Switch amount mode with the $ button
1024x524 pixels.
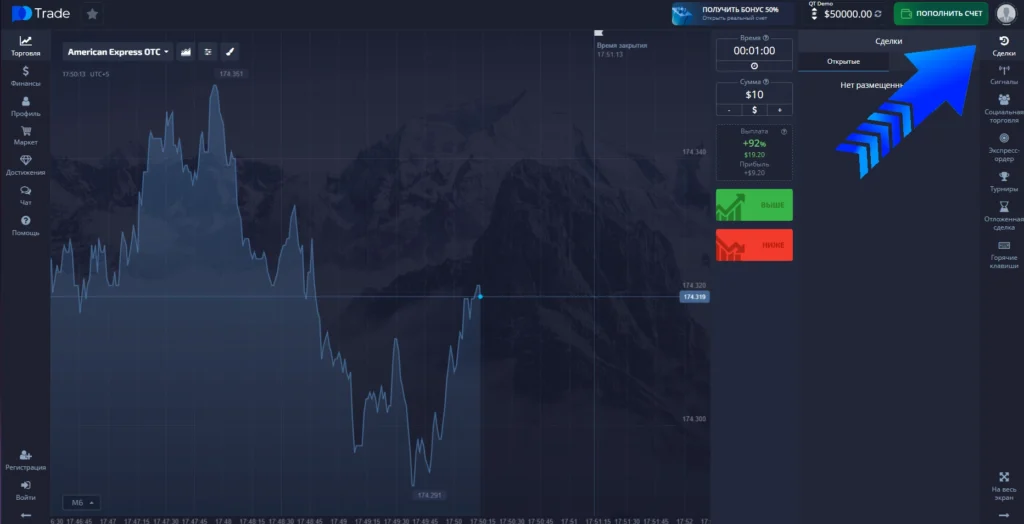pyautogui.click(x=754, y=110)
